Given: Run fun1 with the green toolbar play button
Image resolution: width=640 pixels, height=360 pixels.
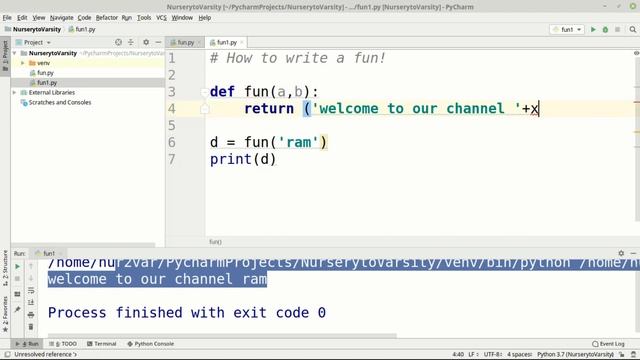Looking at the screenshot, I should tap(593, 29).
